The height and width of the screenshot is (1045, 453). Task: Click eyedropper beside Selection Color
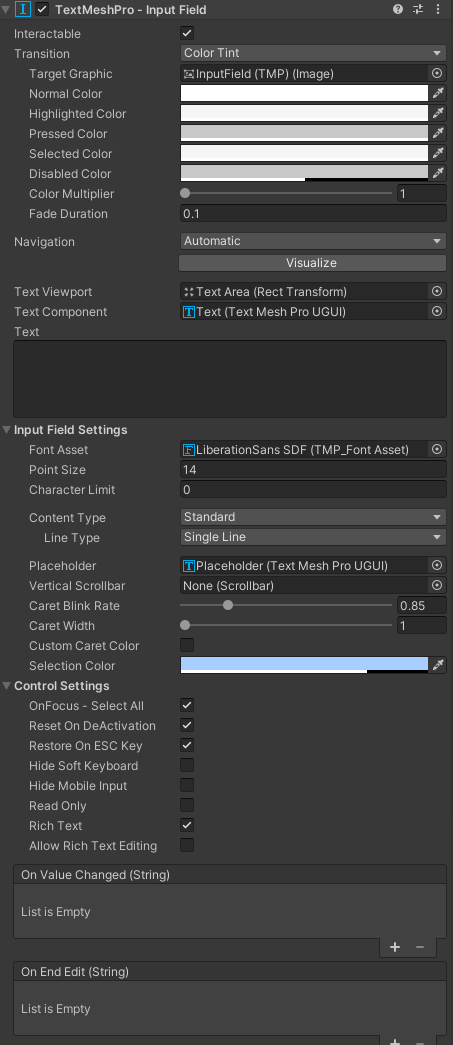pyautogui.click(x=438, y=665)
